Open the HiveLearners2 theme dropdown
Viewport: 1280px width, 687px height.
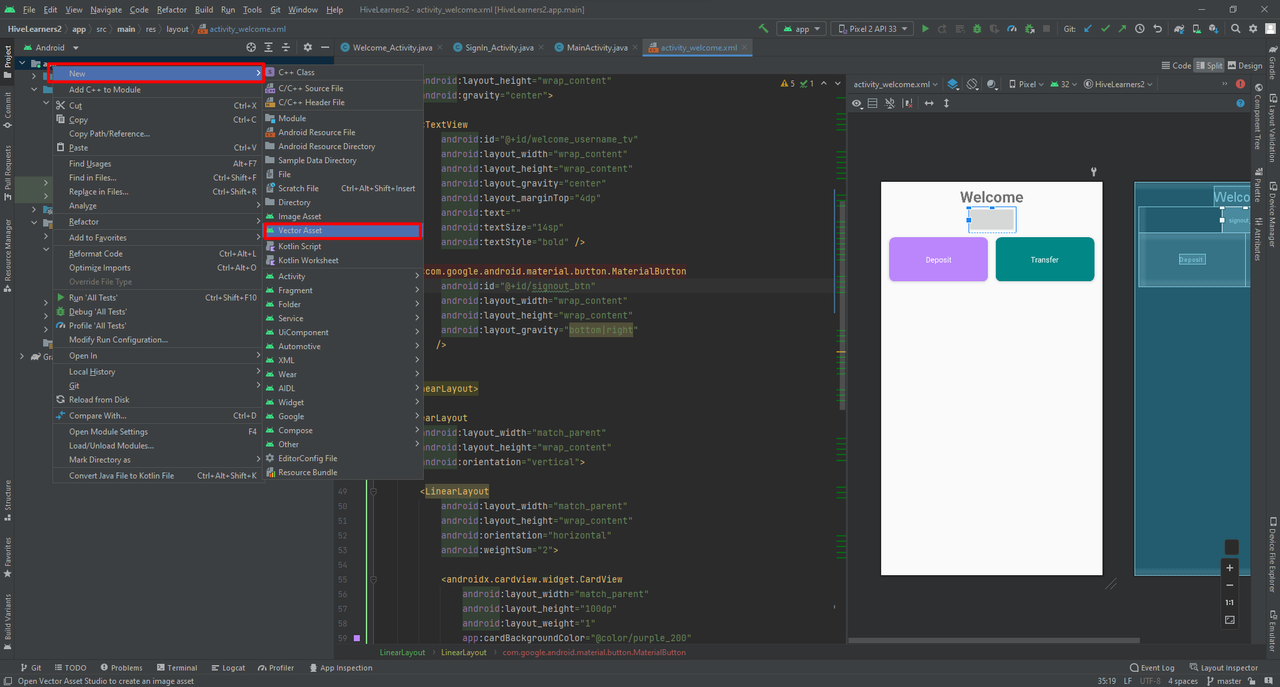1118,84
